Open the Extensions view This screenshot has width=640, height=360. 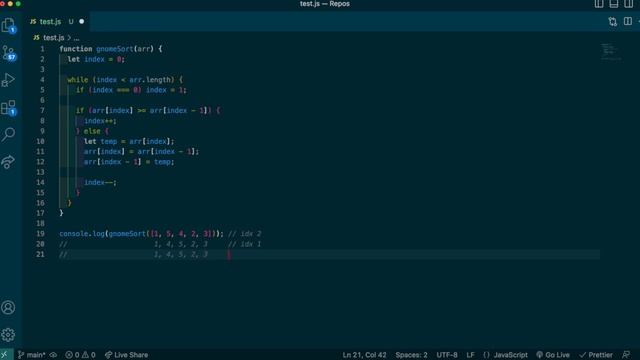9,108
